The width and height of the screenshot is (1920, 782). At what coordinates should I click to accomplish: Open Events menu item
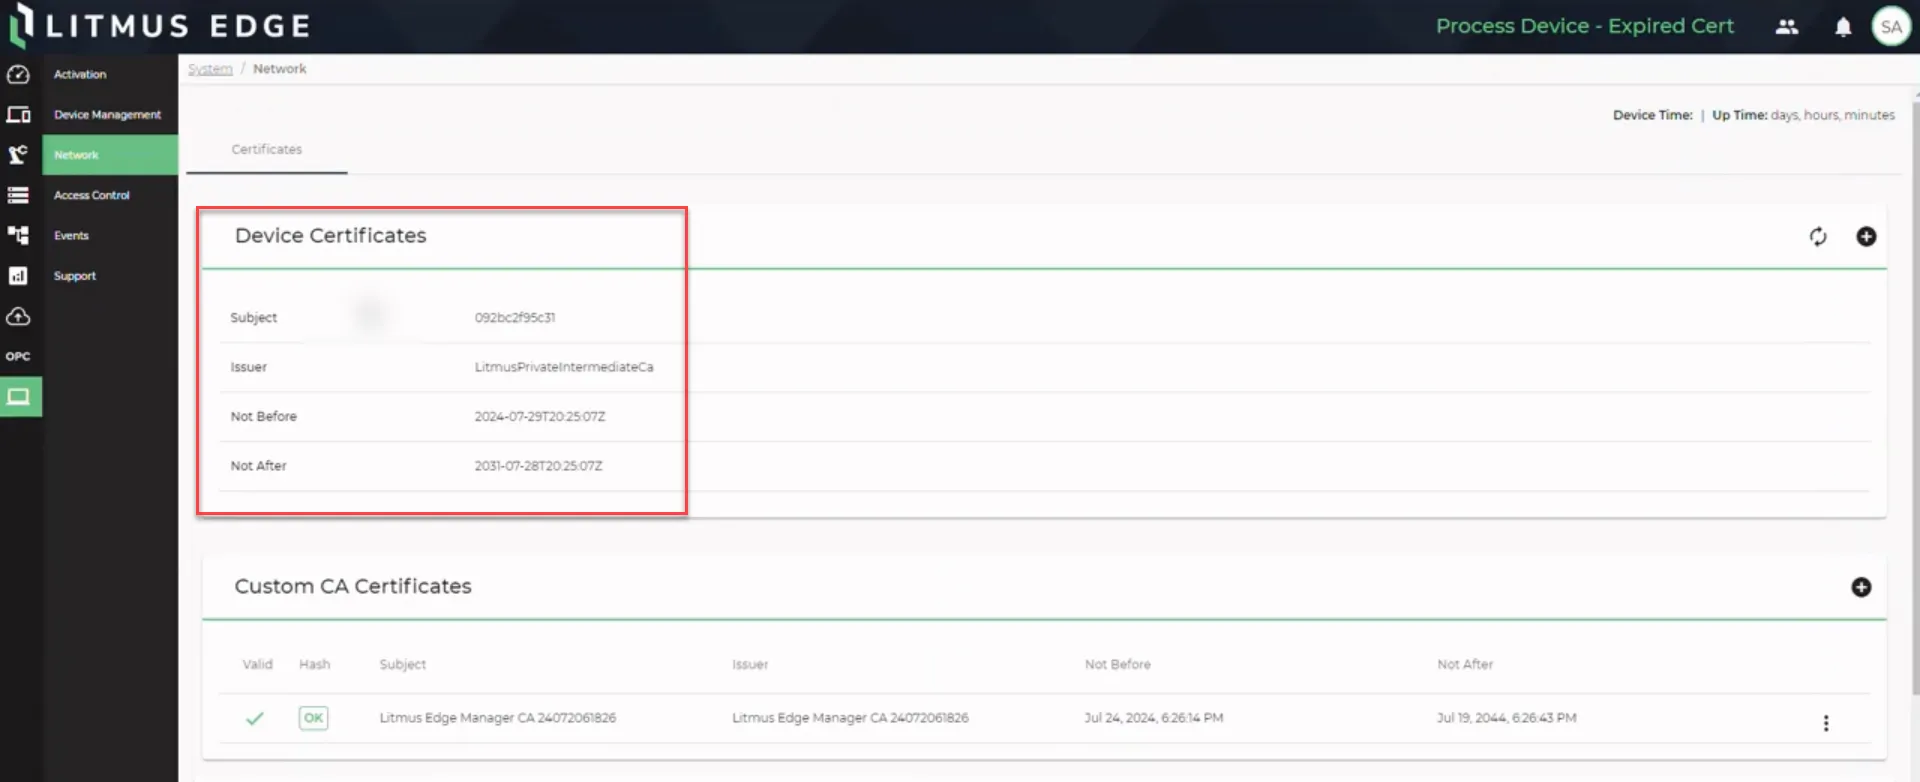pyautogui.click(x=71, y=236)
